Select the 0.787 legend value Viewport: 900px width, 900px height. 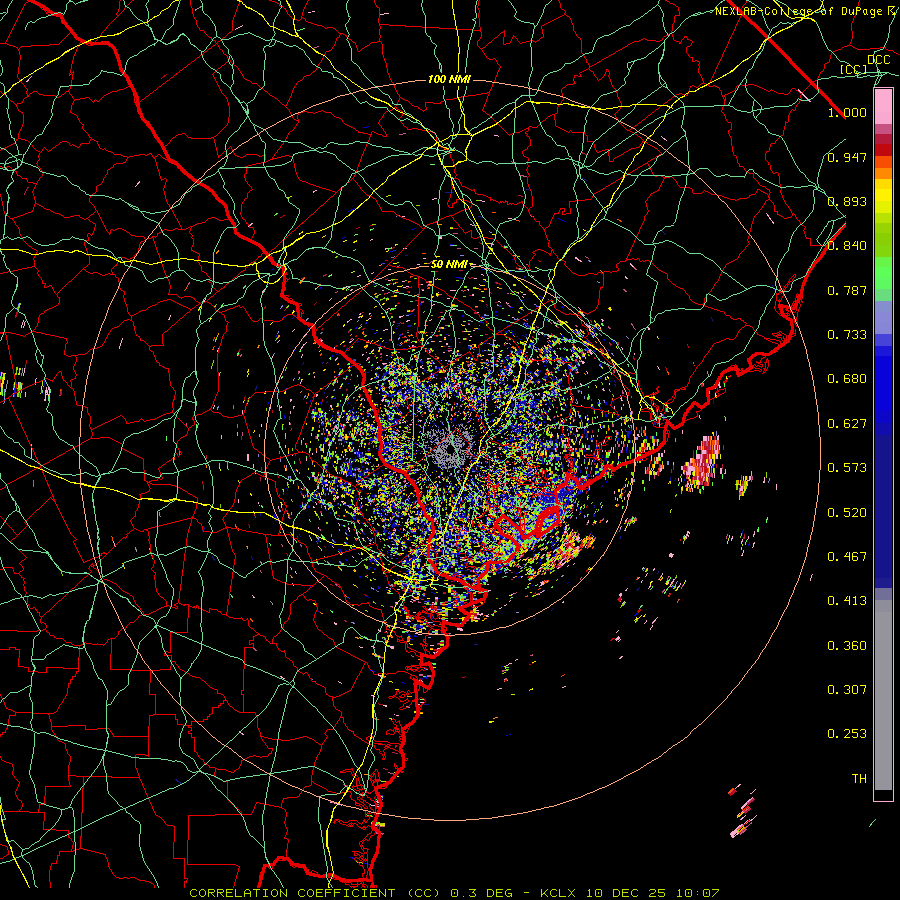point(847,290)
